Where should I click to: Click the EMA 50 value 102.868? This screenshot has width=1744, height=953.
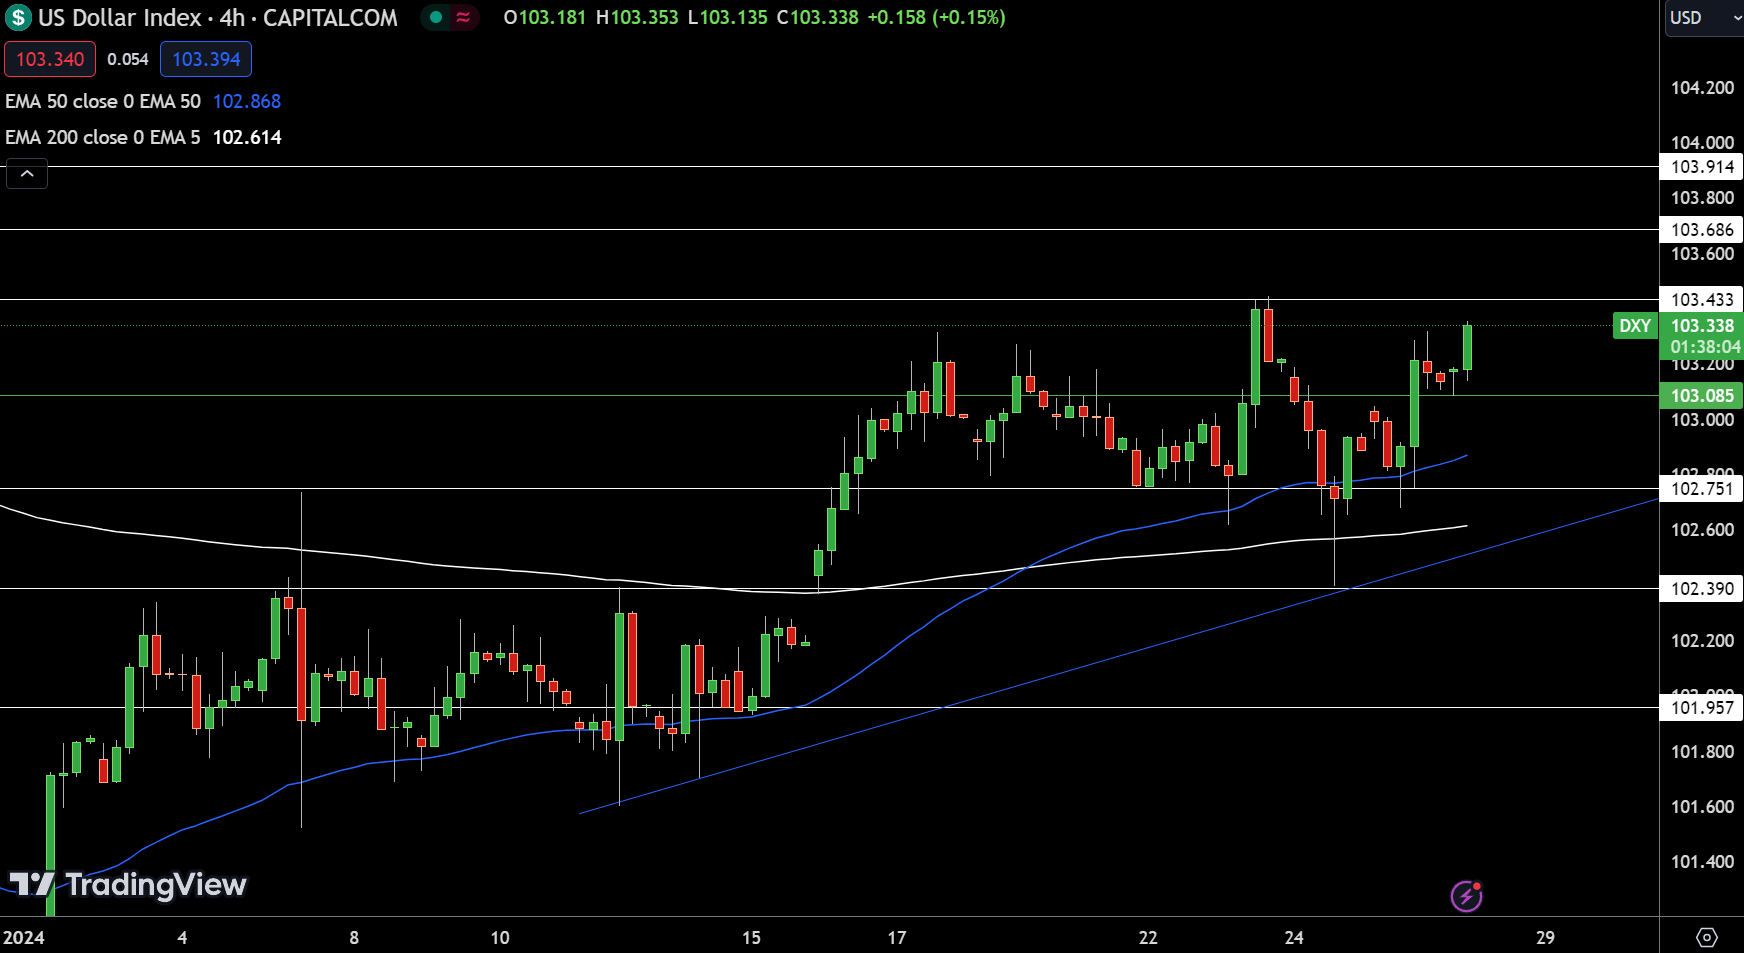[x=247, y=101]
